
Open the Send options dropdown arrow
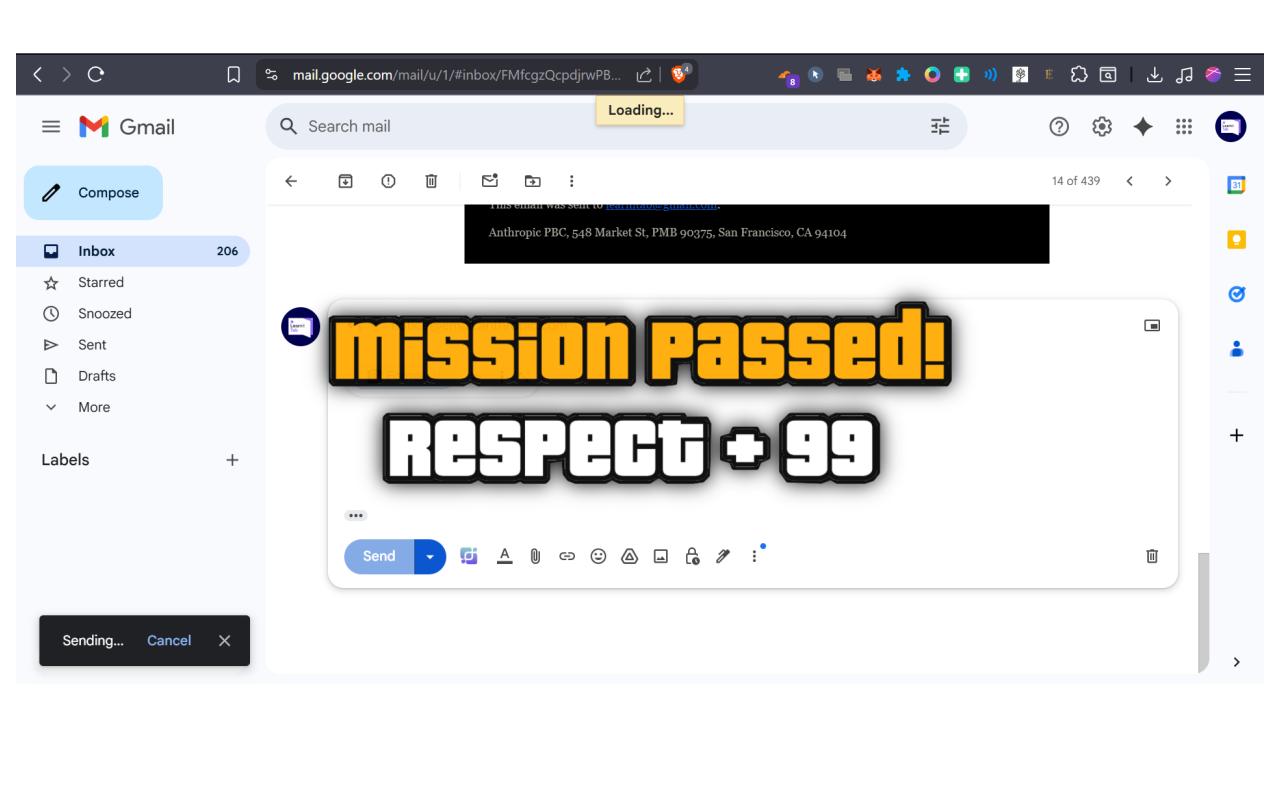tap(431, 557)
